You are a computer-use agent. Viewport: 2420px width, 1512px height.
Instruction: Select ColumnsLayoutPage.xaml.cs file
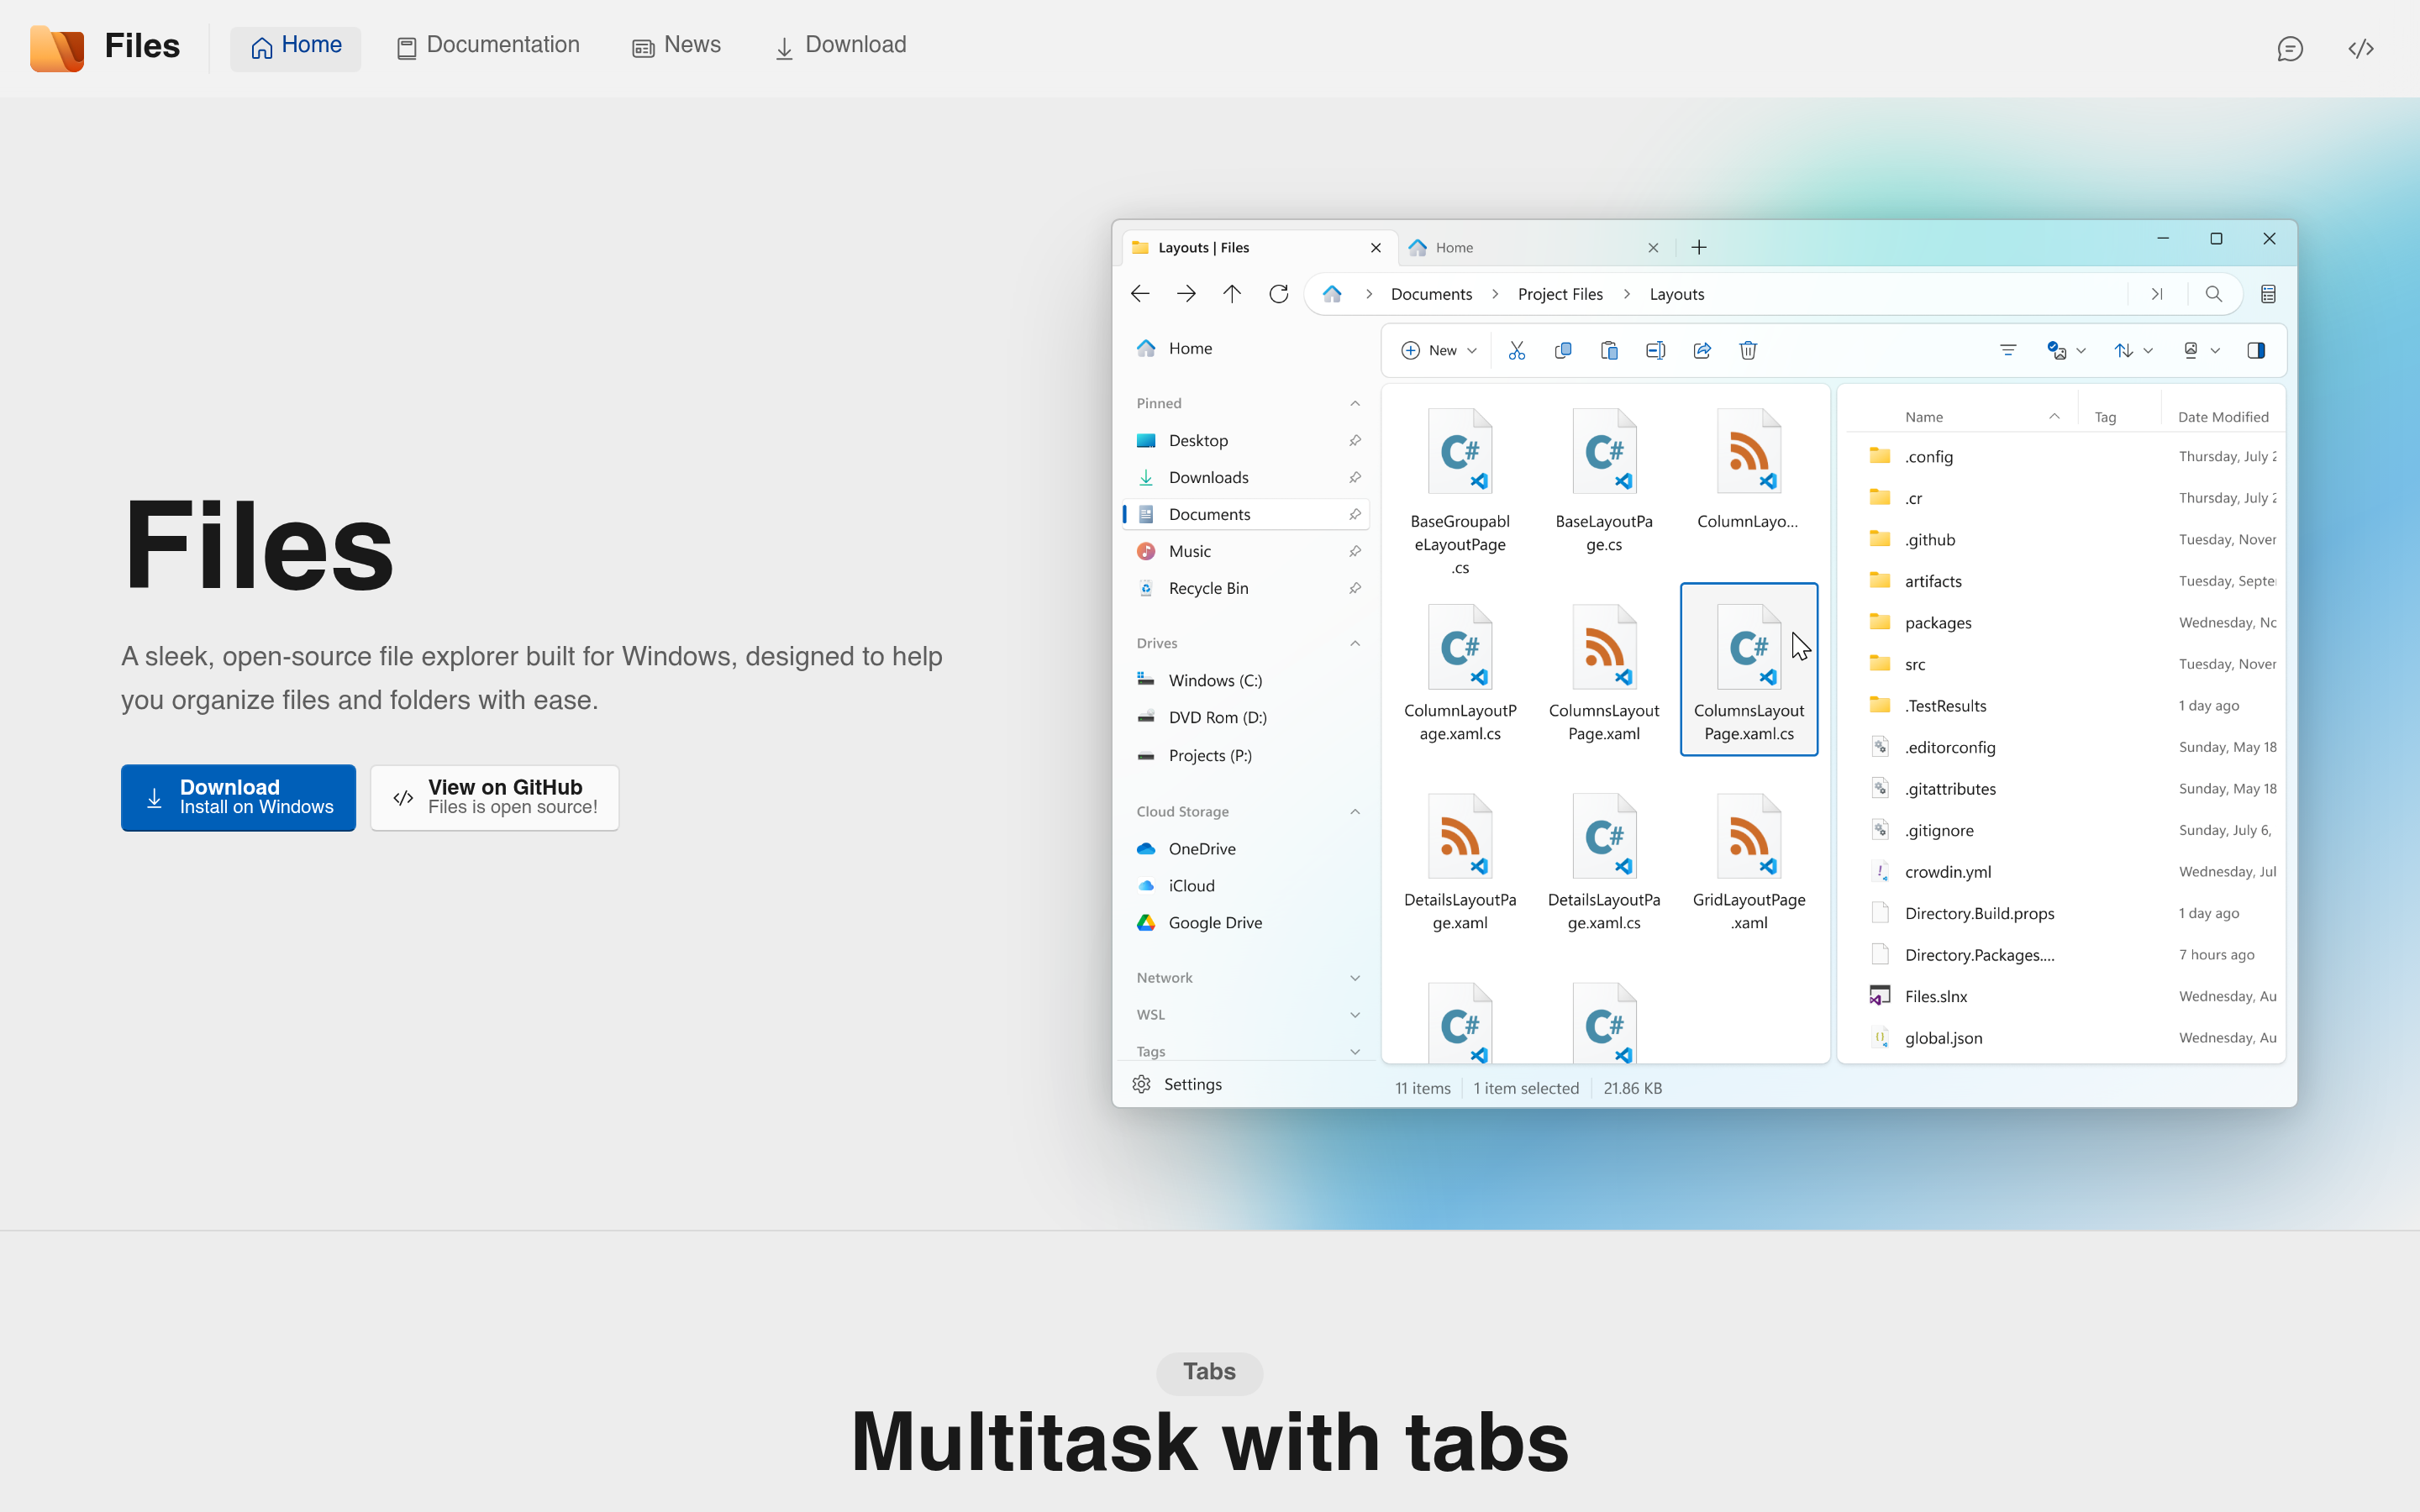(x=1749, y=669)
